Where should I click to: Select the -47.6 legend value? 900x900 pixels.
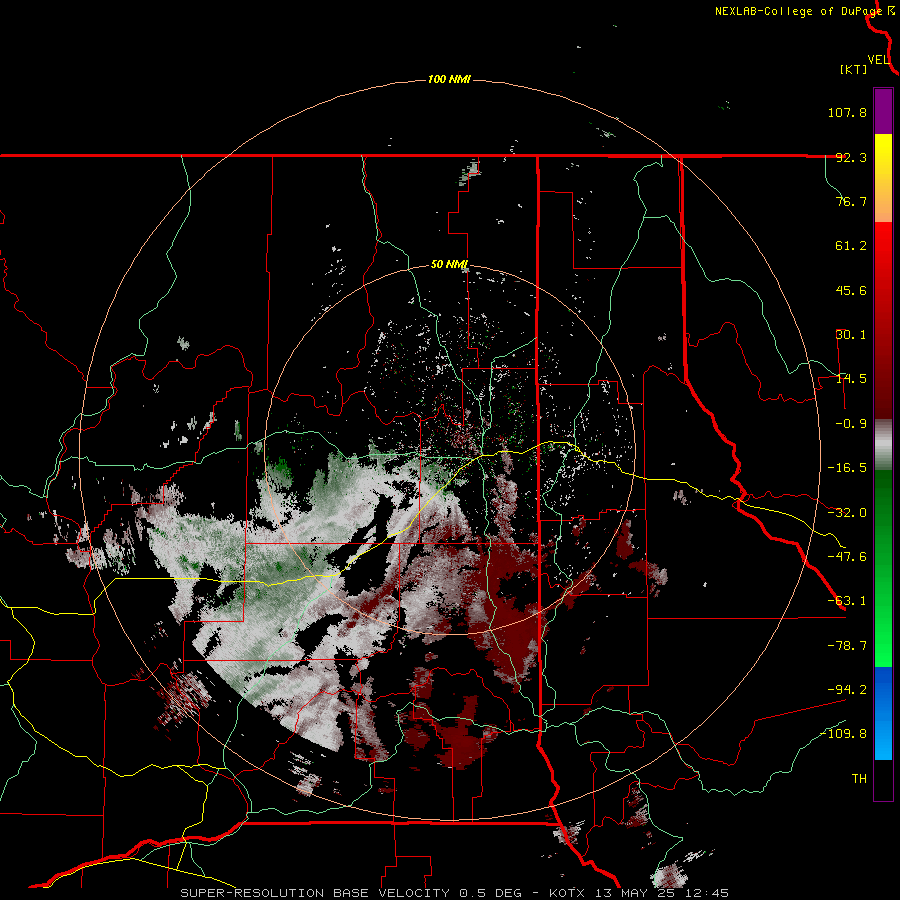847,557
